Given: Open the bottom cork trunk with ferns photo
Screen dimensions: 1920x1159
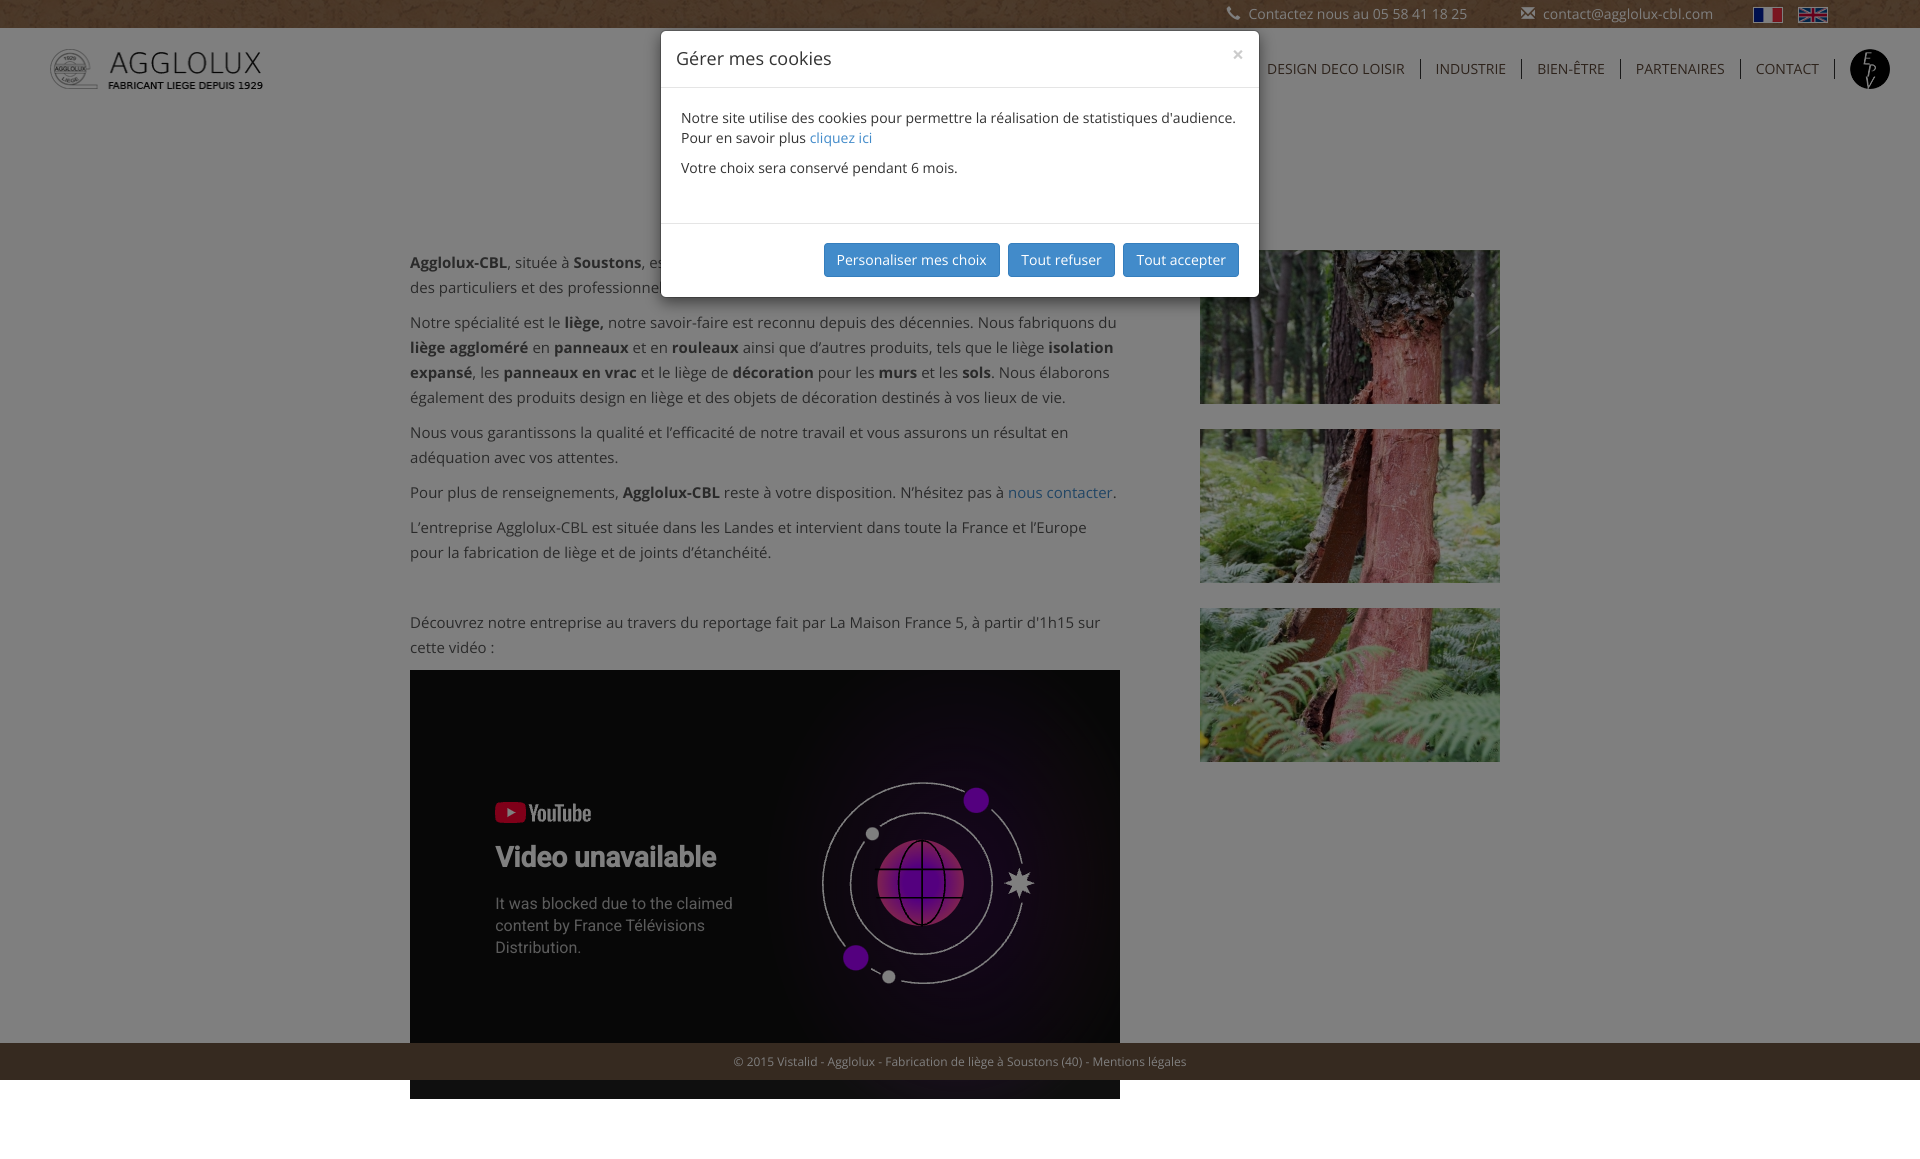Looking at the screenshot, I should (x=1349, y=685).
